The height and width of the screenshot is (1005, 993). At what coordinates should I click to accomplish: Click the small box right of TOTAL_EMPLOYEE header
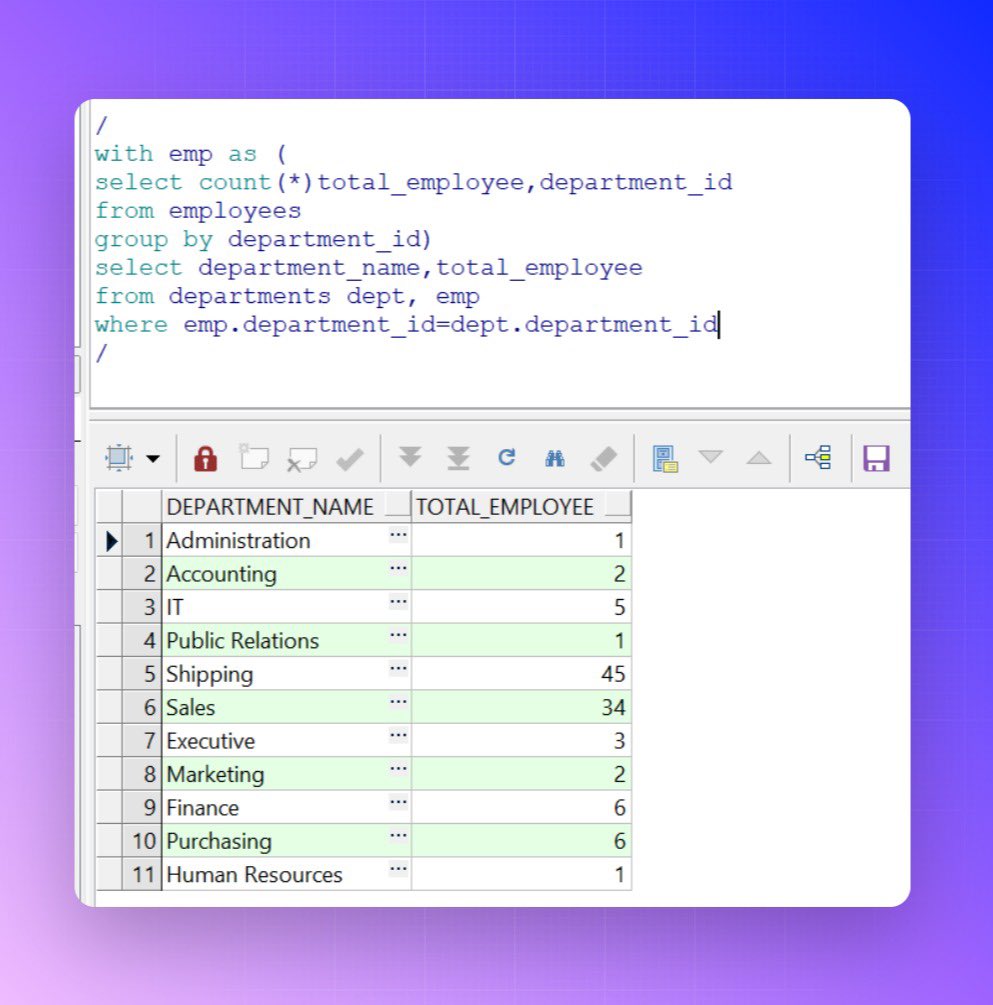(618, 504)
